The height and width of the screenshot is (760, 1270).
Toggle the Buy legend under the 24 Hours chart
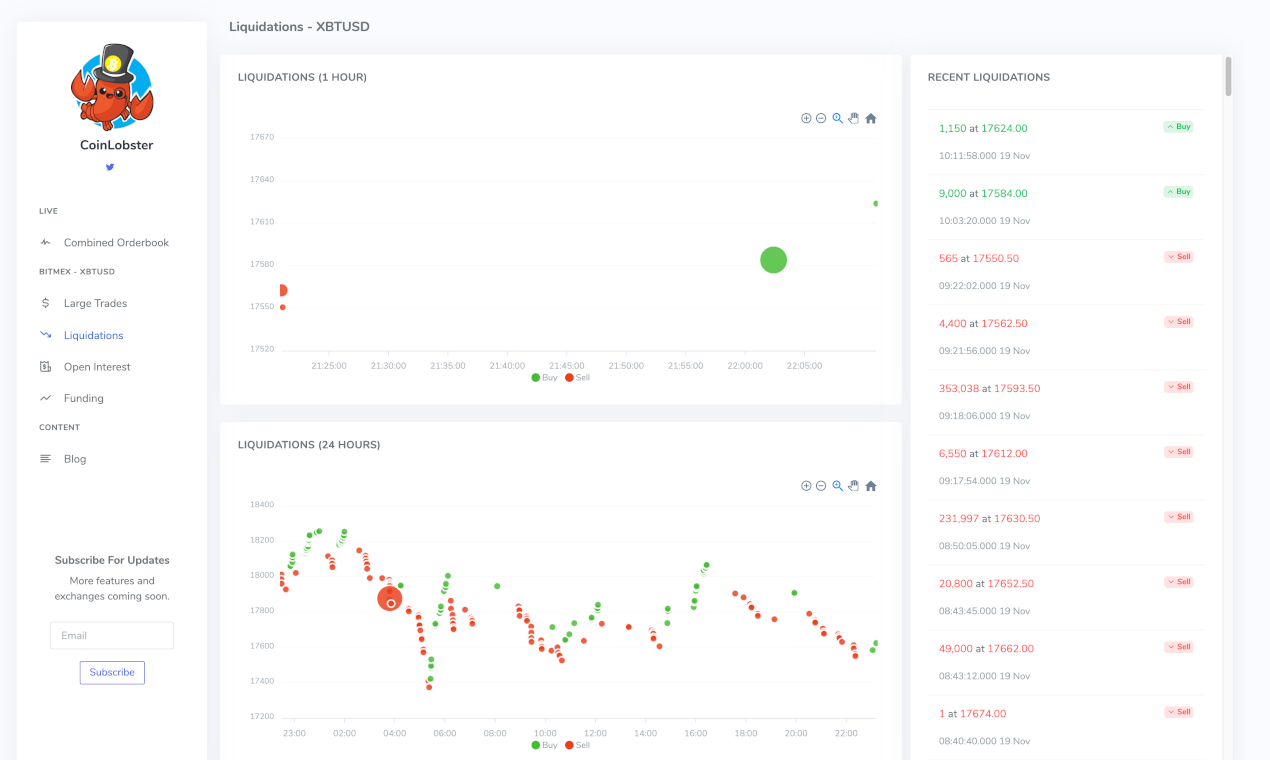pos(543,745)
